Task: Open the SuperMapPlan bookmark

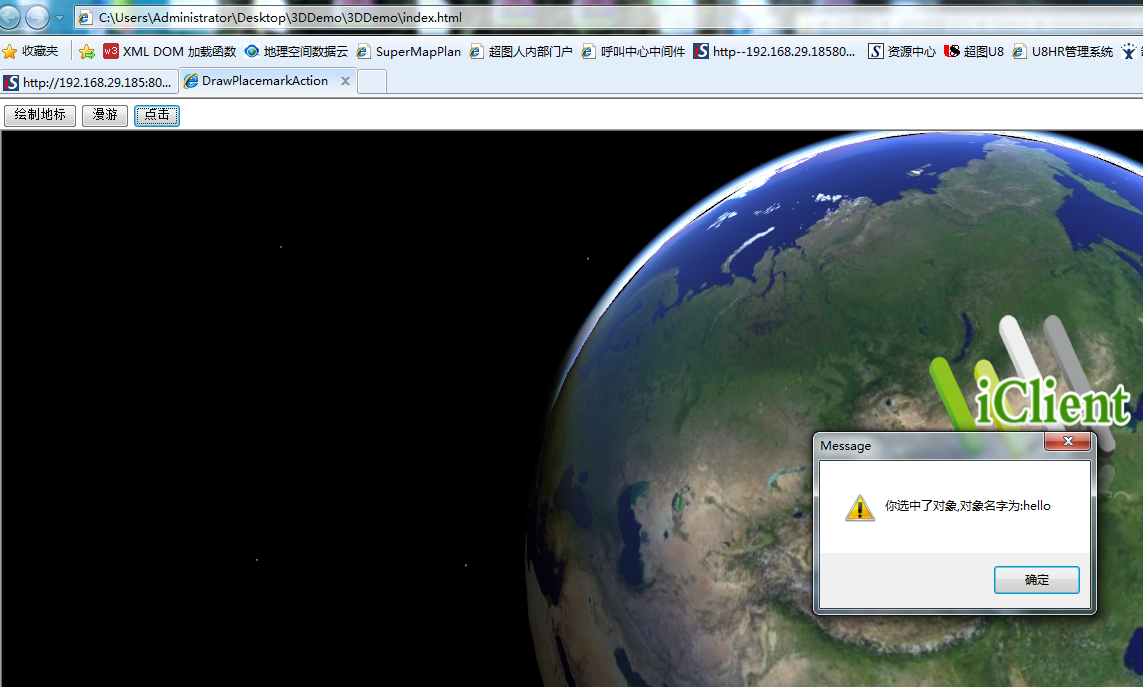Action: tap(409, 51)
